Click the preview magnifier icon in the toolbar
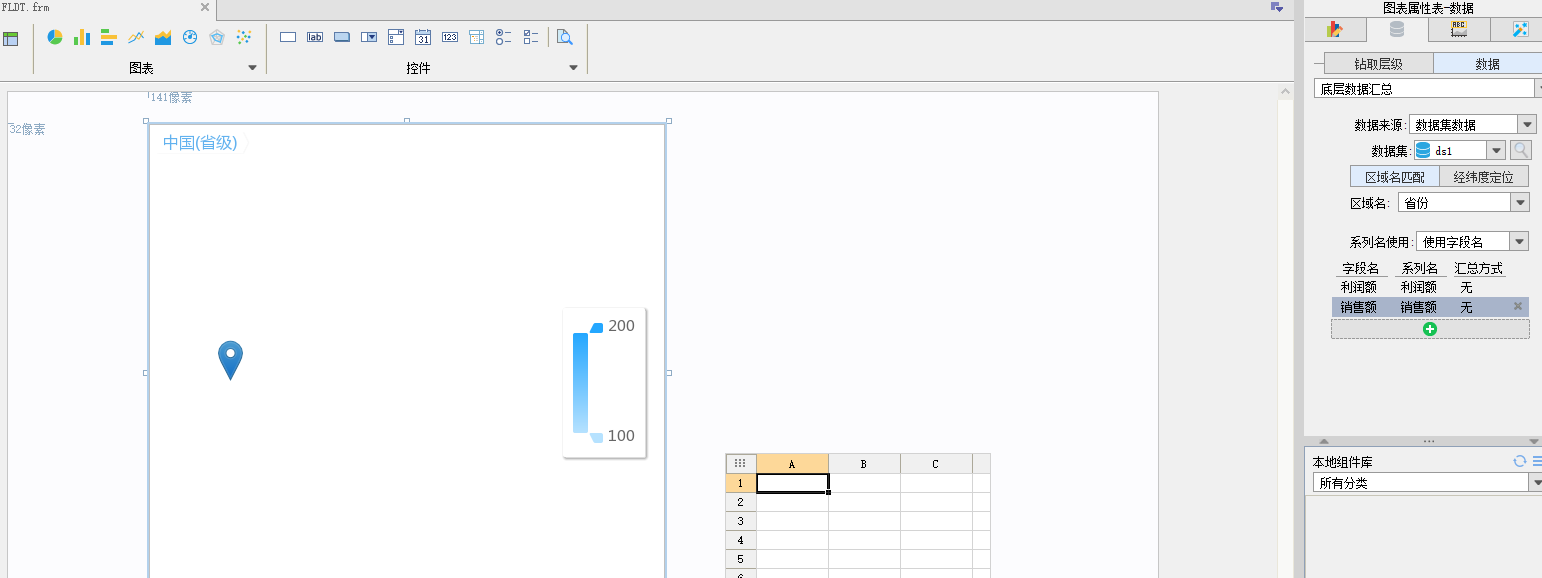 tap(565, 37)
